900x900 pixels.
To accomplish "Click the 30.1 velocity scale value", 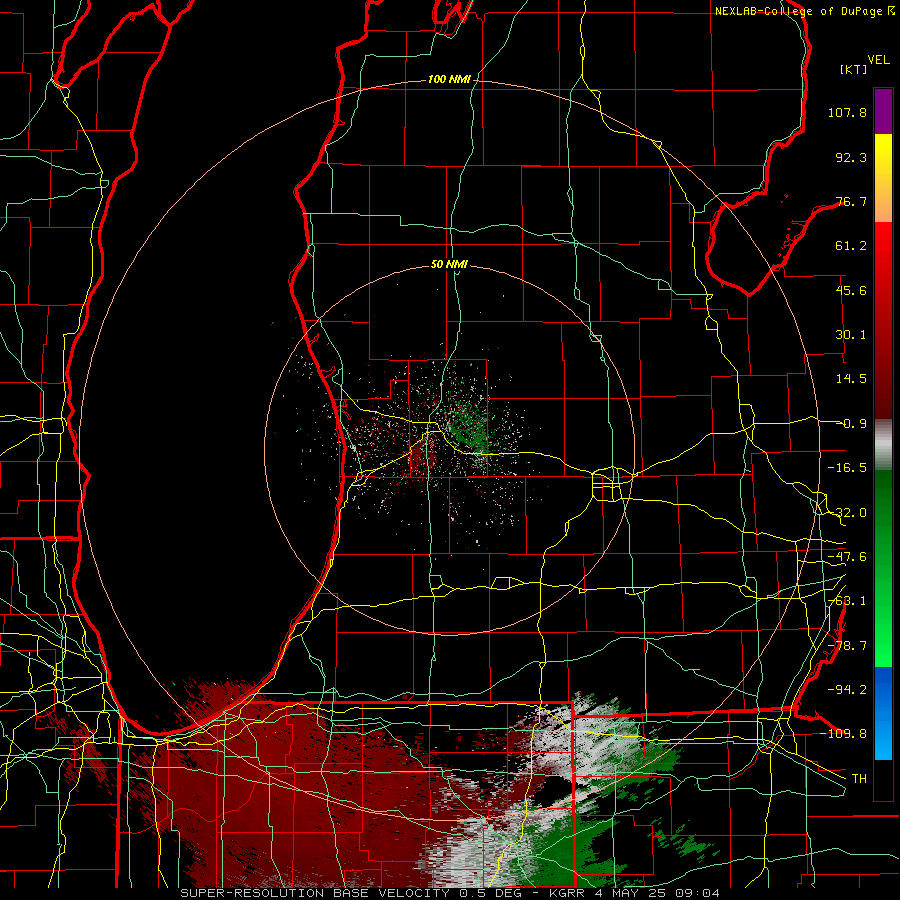I will [x=851, y=335].
